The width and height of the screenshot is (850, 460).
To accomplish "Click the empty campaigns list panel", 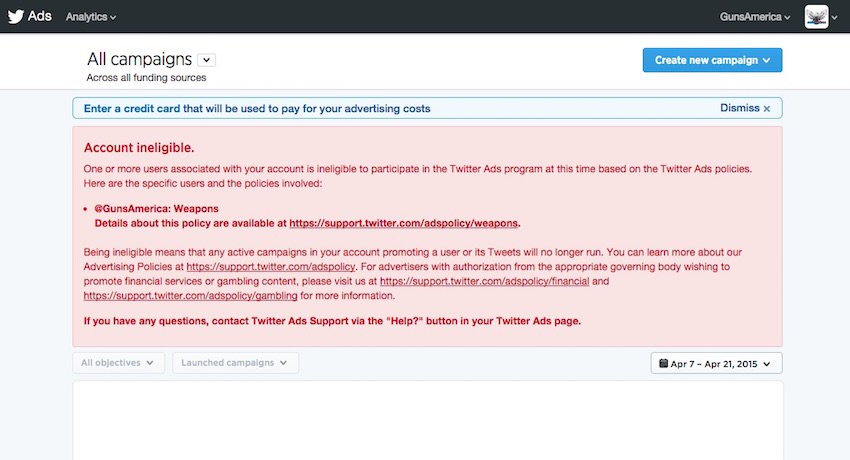I will click(427, 420).
